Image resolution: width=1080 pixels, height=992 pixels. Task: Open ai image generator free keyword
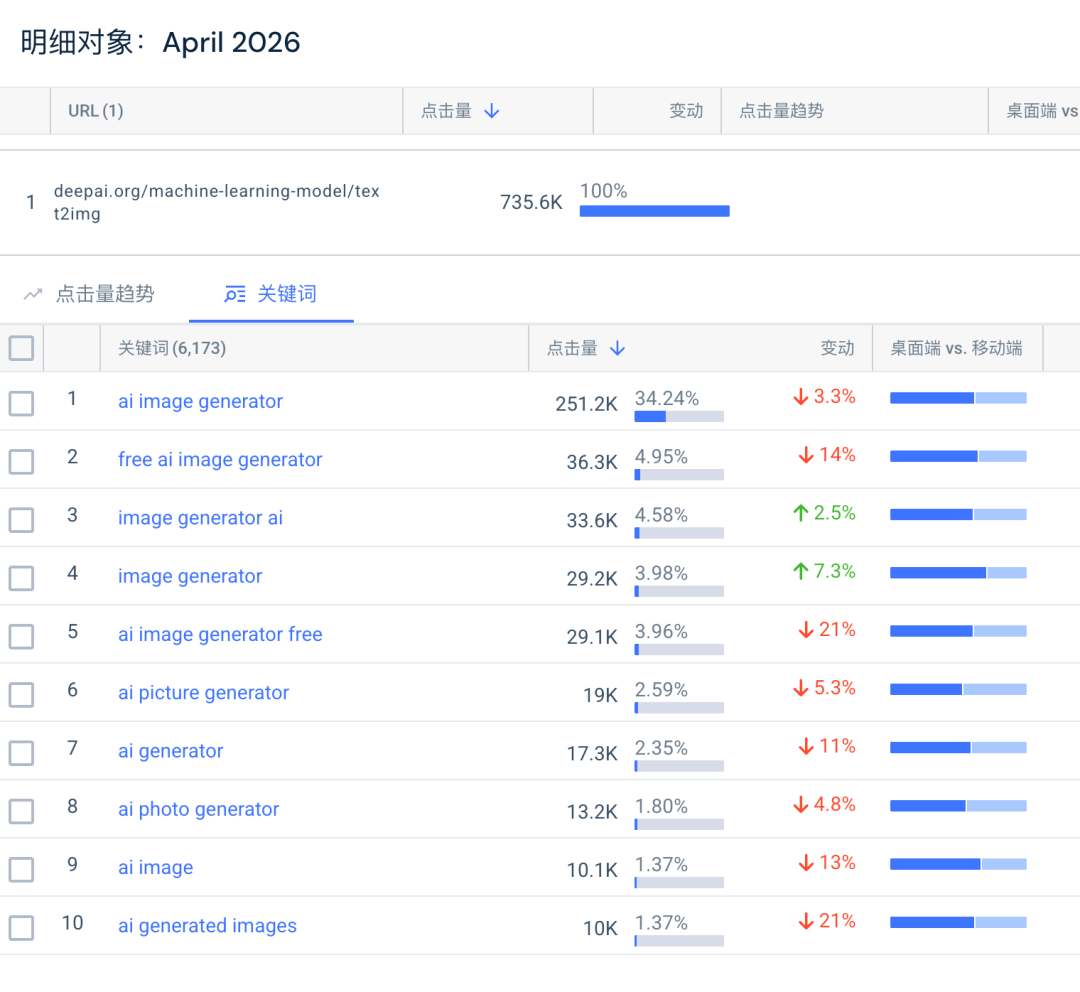(x=220, y=634)
